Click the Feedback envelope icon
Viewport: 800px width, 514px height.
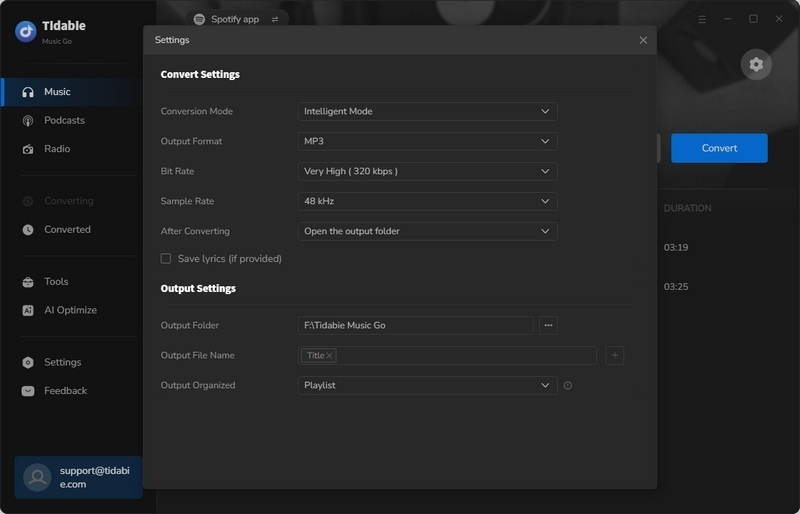pyautogui.click(x=28, y=391)
